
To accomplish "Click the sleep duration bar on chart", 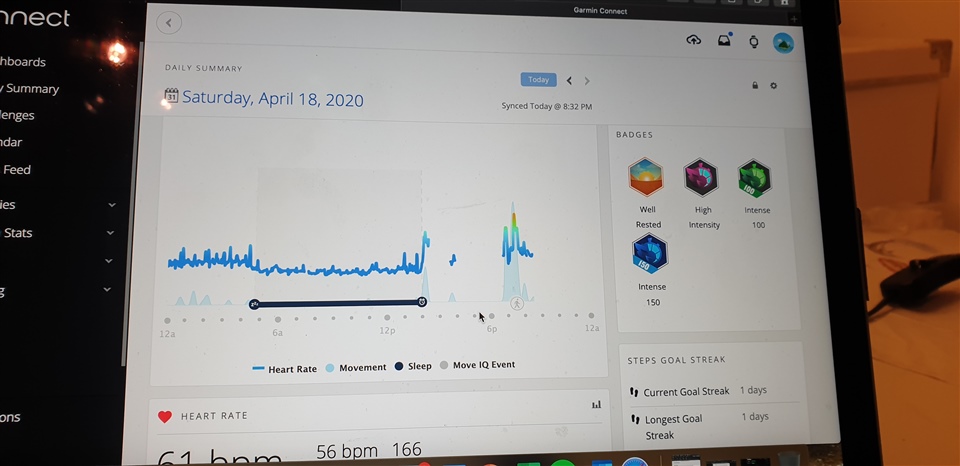I will (x=338, y=303).
